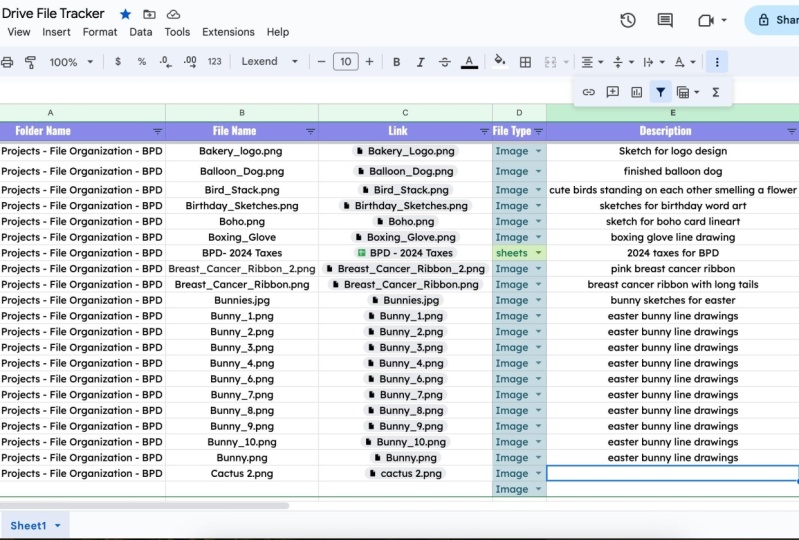Format as currency dollar icon
This screenshot has width=799, height=540.
[x=118, y=62]
